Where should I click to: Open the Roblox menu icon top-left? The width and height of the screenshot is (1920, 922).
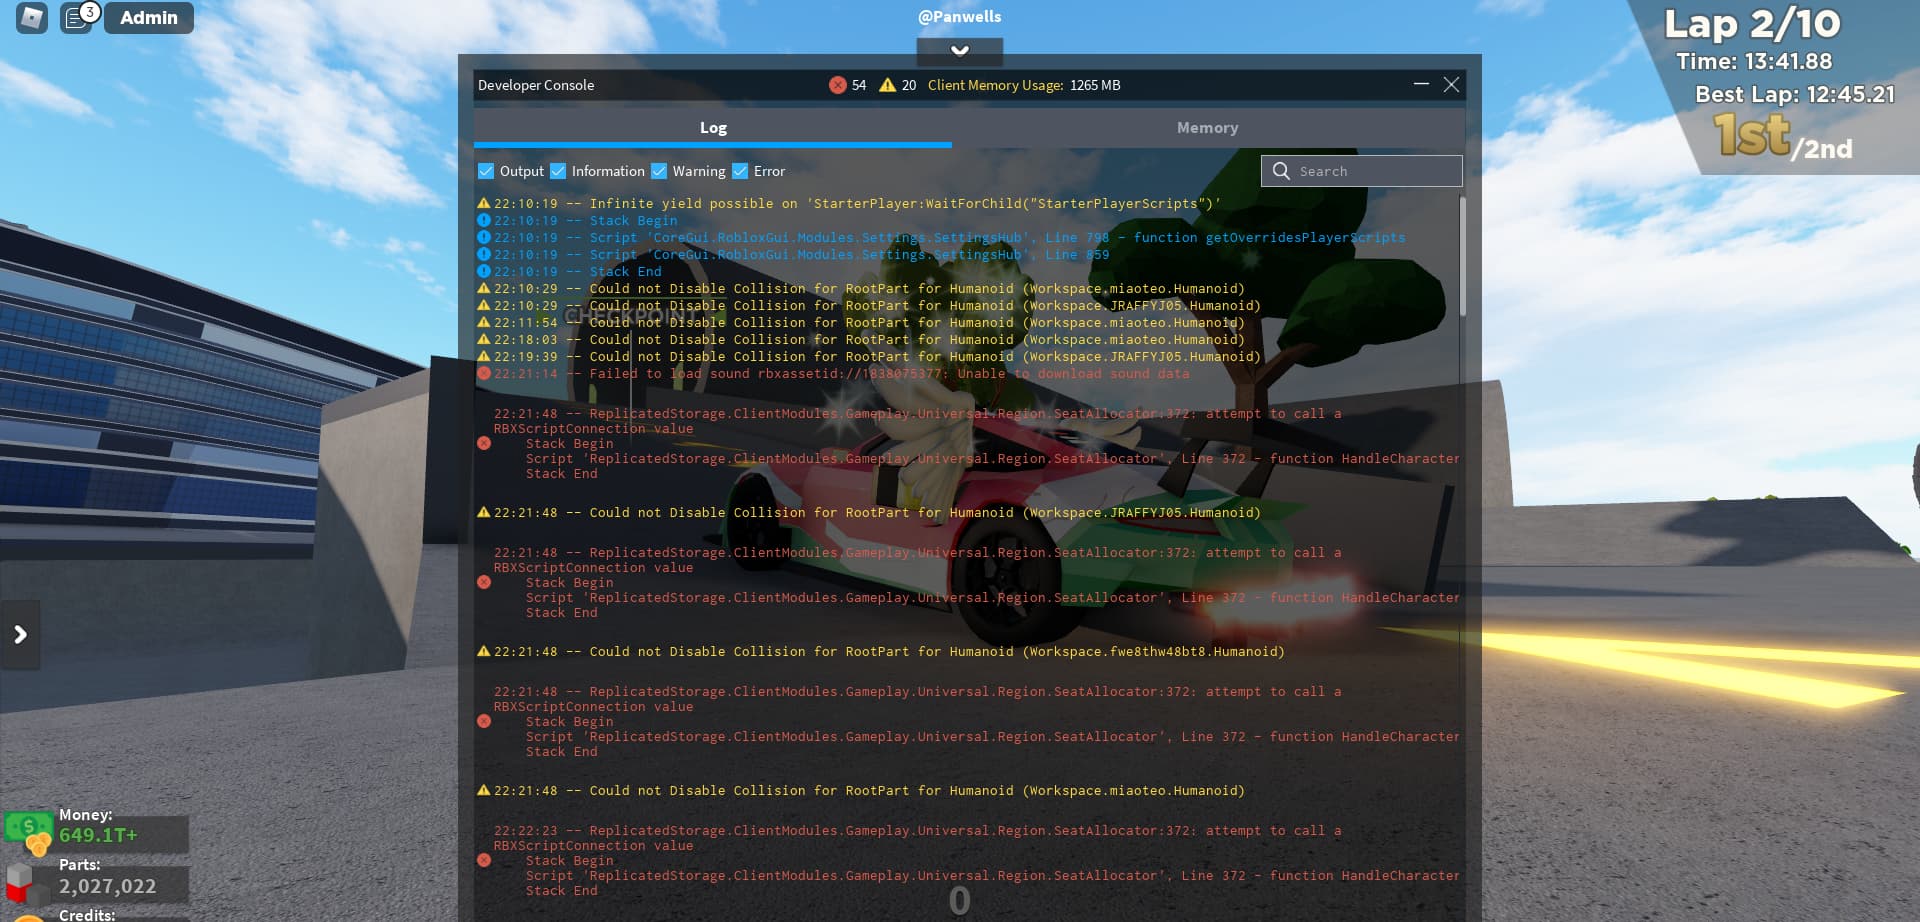point(30,18)
